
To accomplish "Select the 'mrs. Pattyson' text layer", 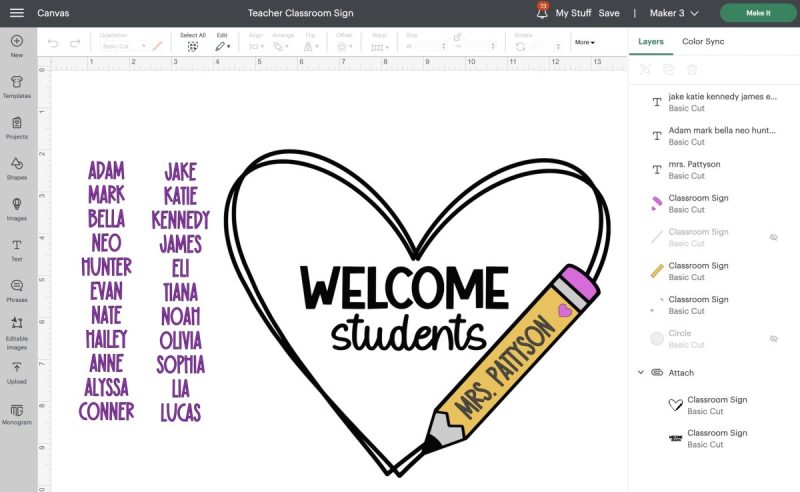I will (714, 169).
